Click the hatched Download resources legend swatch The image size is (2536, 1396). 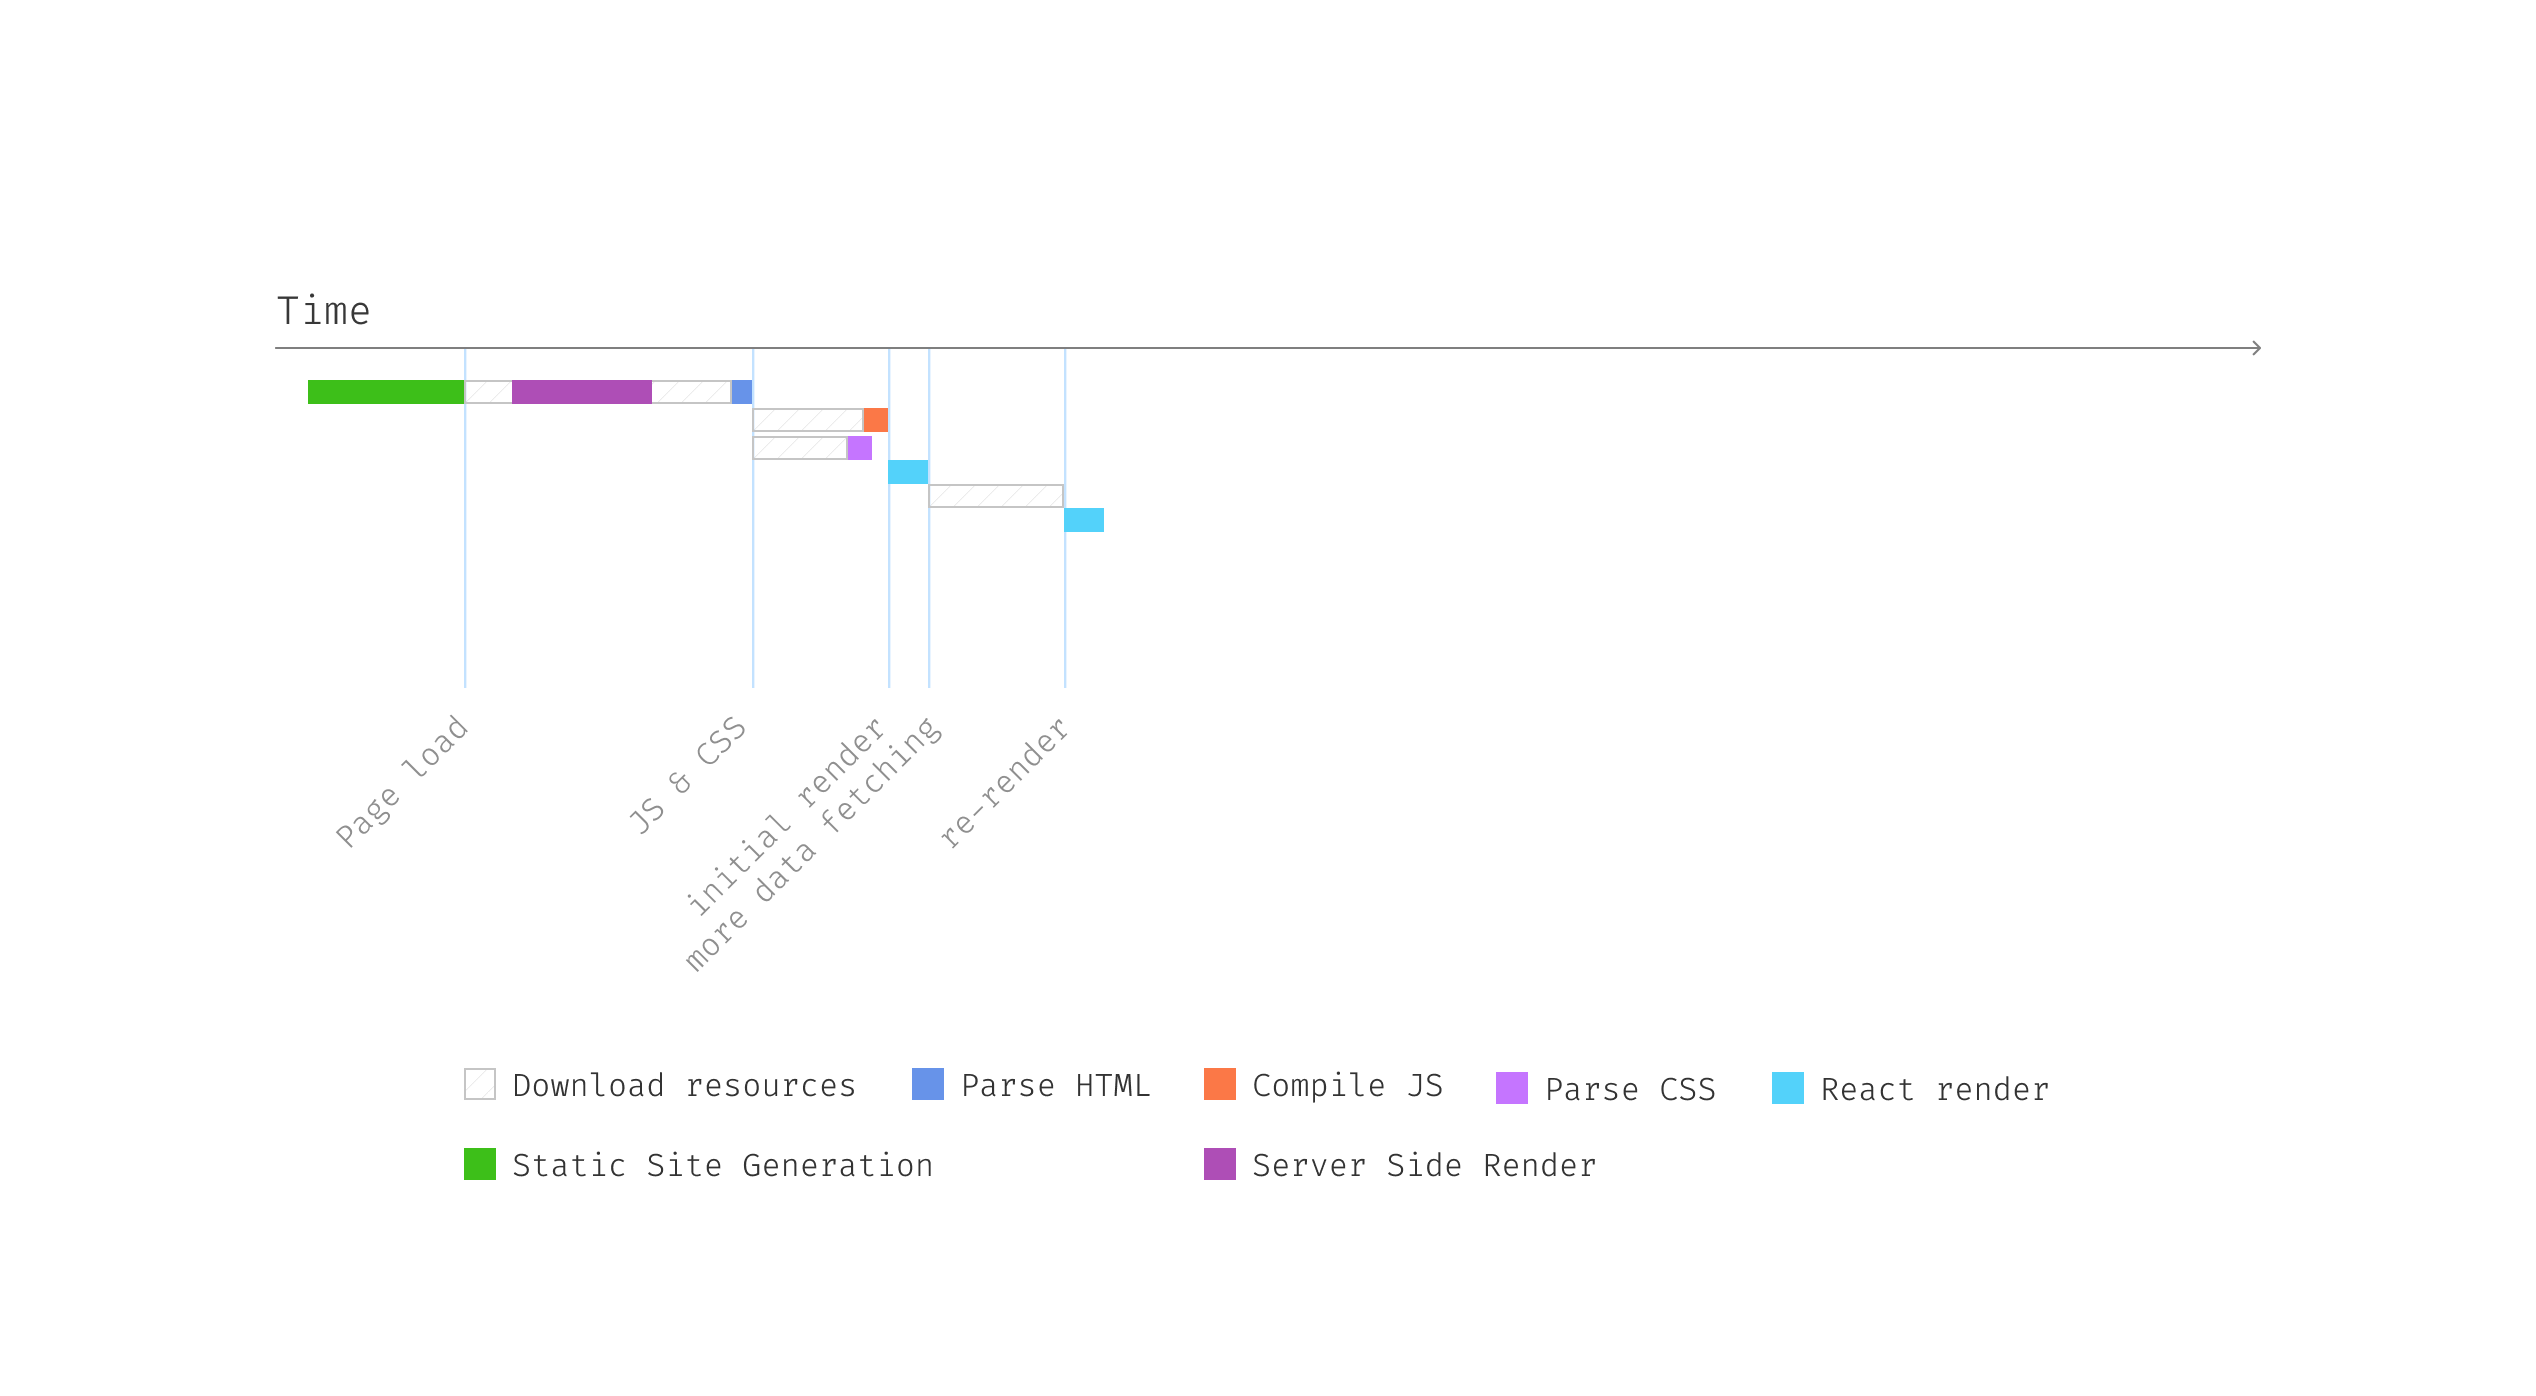click(480, 1084)
